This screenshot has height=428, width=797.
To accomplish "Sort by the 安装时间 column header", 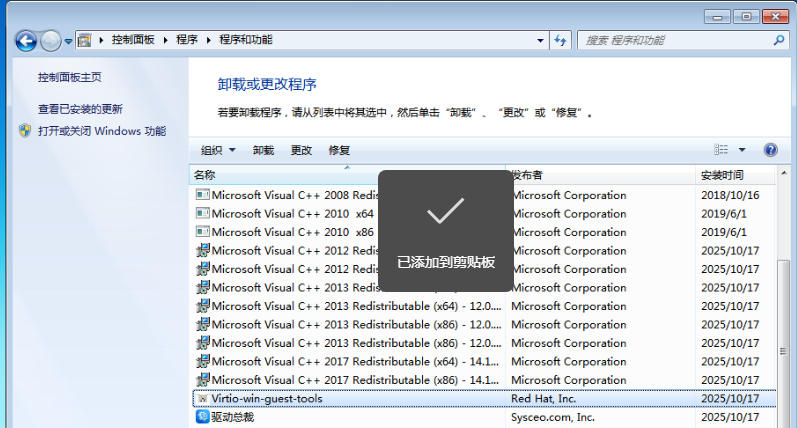I will (x=735, y=175).
